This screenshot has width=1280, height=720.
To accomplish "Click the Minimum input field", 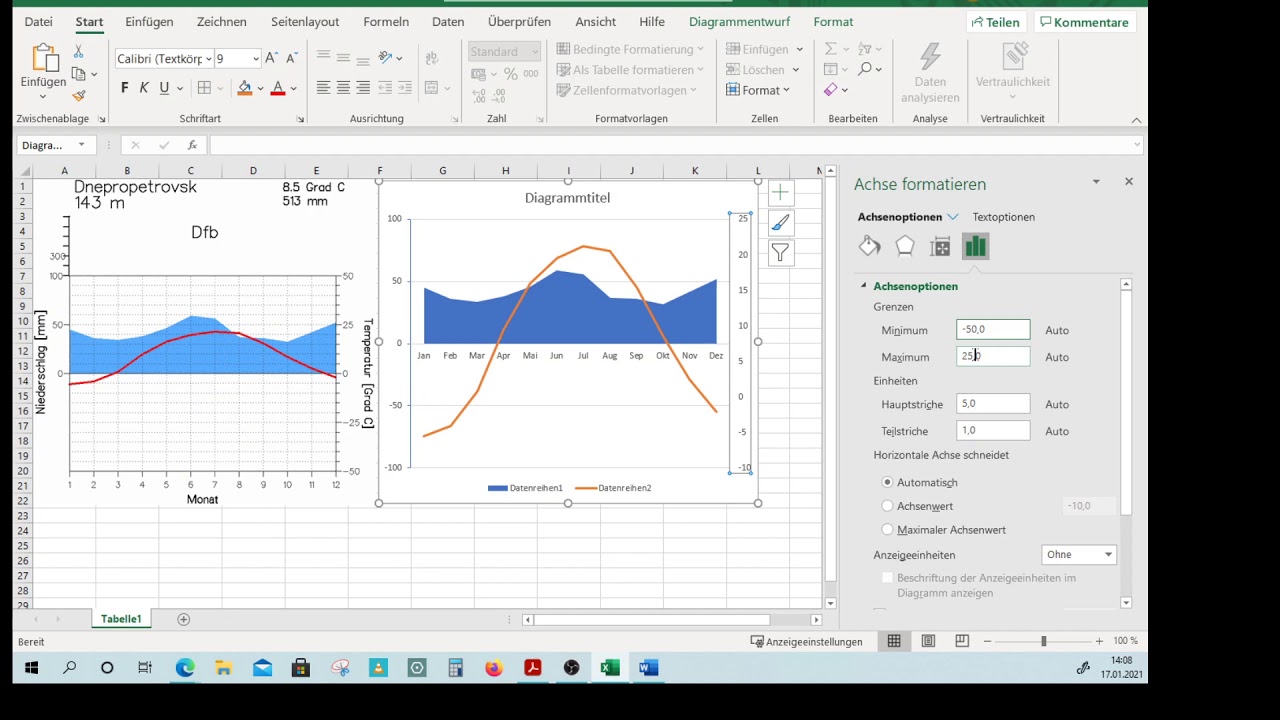I will pos(993,329).
